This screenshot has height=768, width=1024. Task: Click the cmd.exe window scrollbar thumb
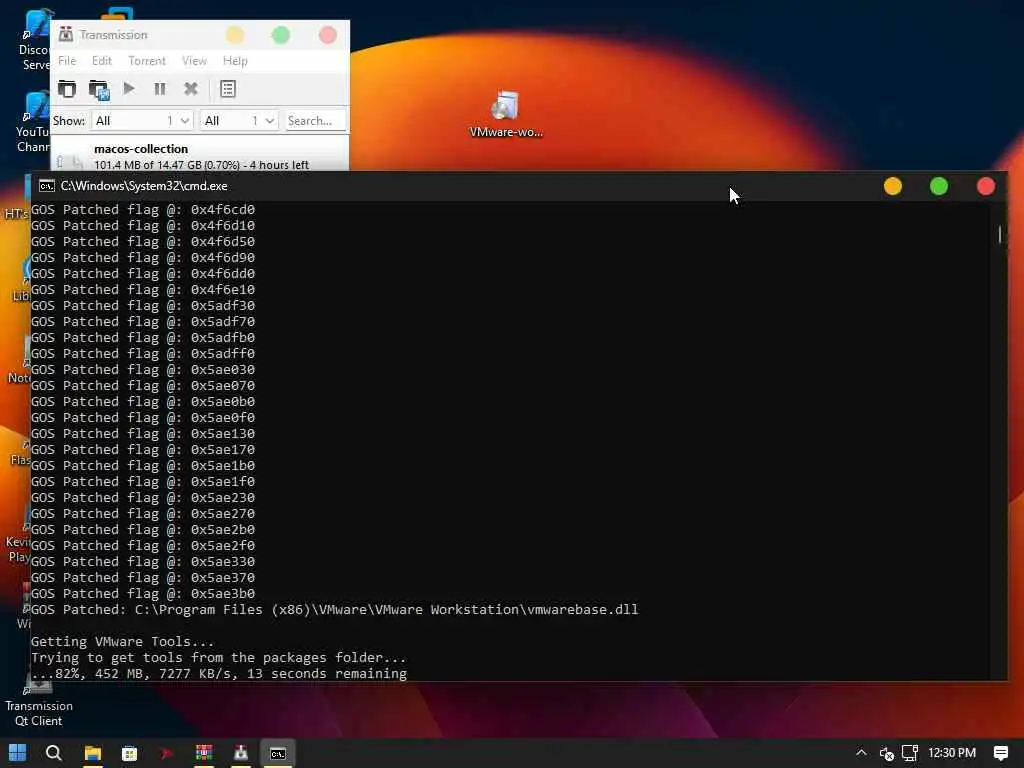[x=999, y=234]
